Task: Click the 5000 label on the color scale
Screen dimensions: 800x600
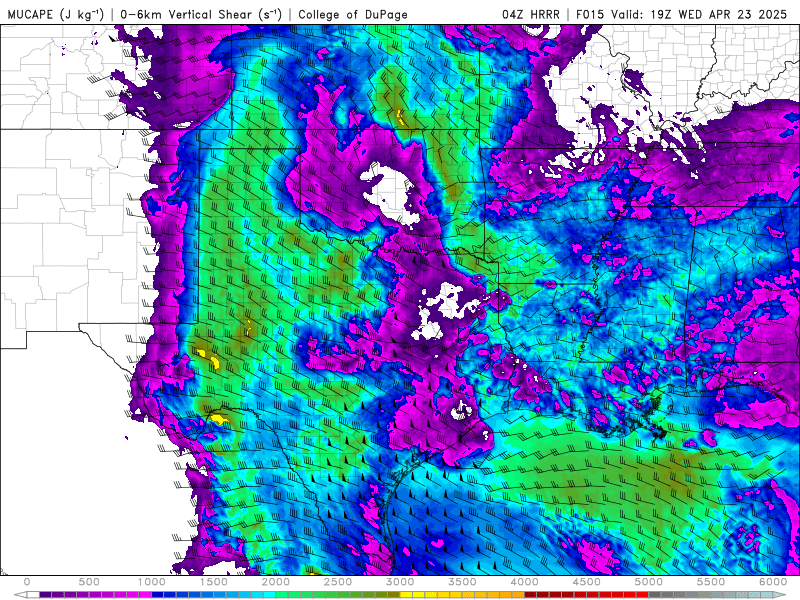Action: [649, 582]
